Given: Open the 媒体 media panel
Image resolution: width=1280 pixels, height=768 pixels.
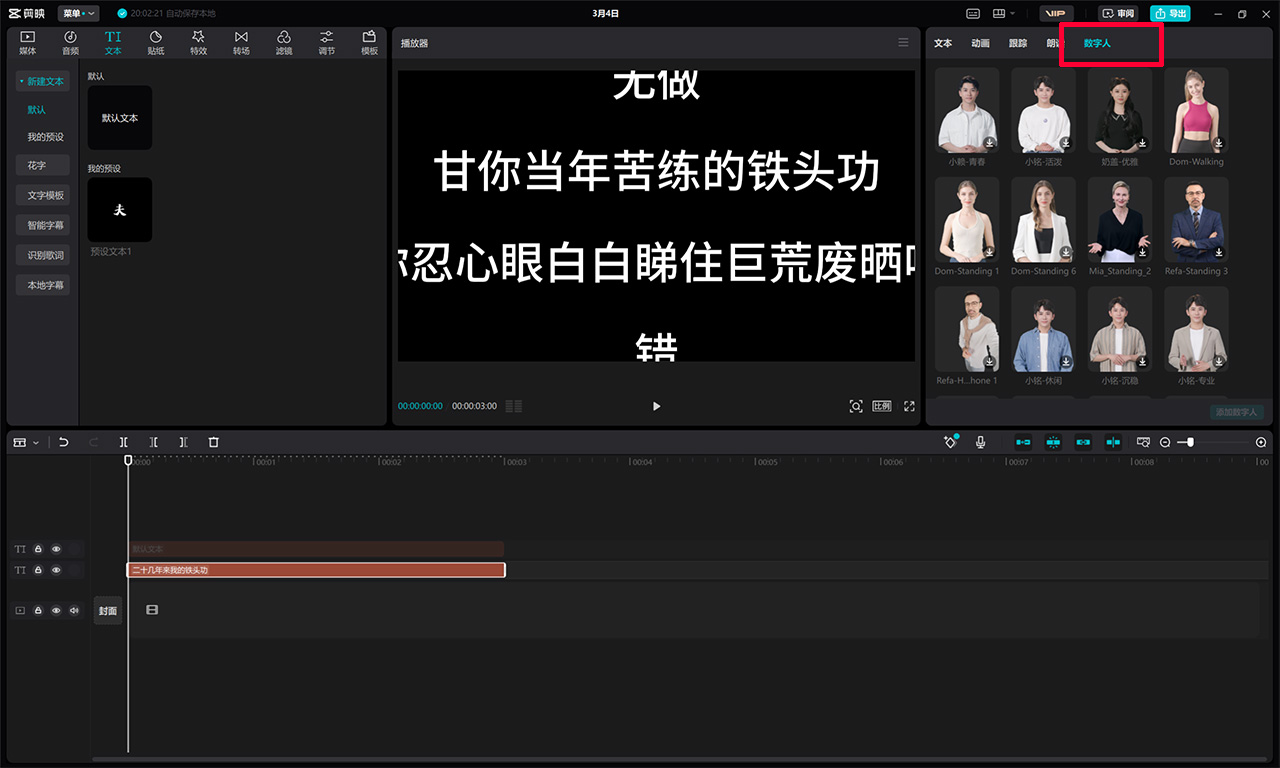Looking at the screenshot, I should pyautogui.click(x=27, y=42).
